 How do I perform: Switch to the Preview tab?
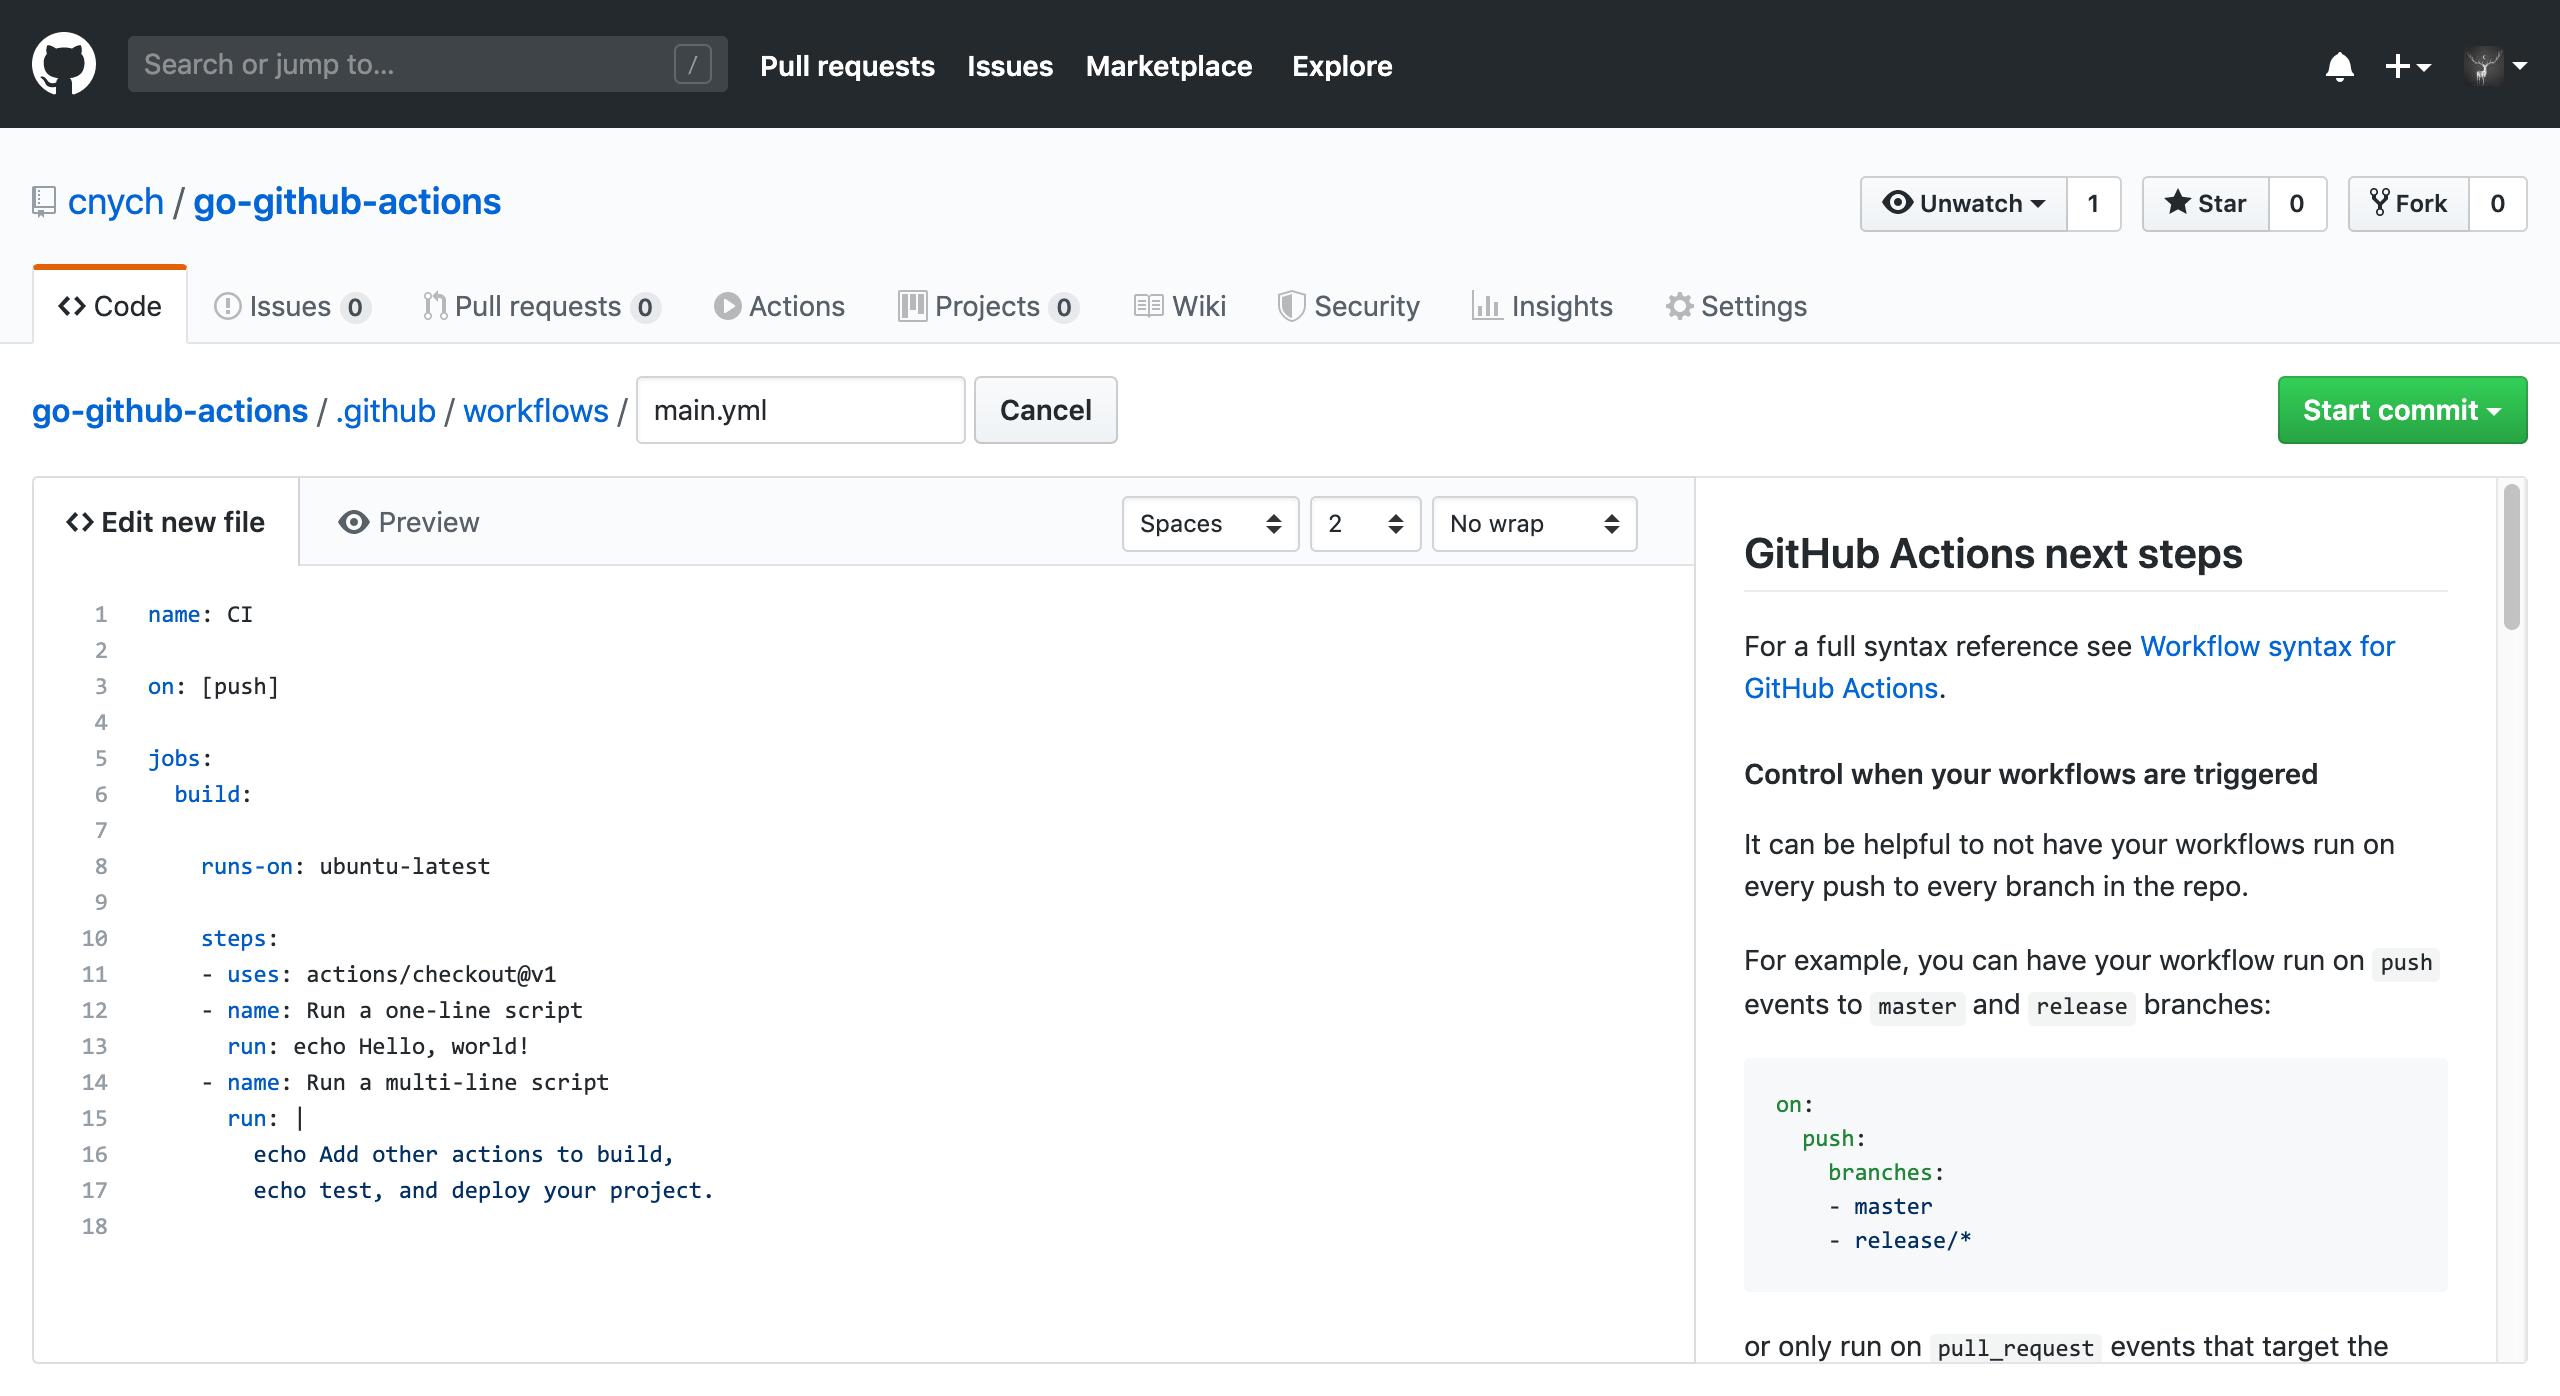408,521
